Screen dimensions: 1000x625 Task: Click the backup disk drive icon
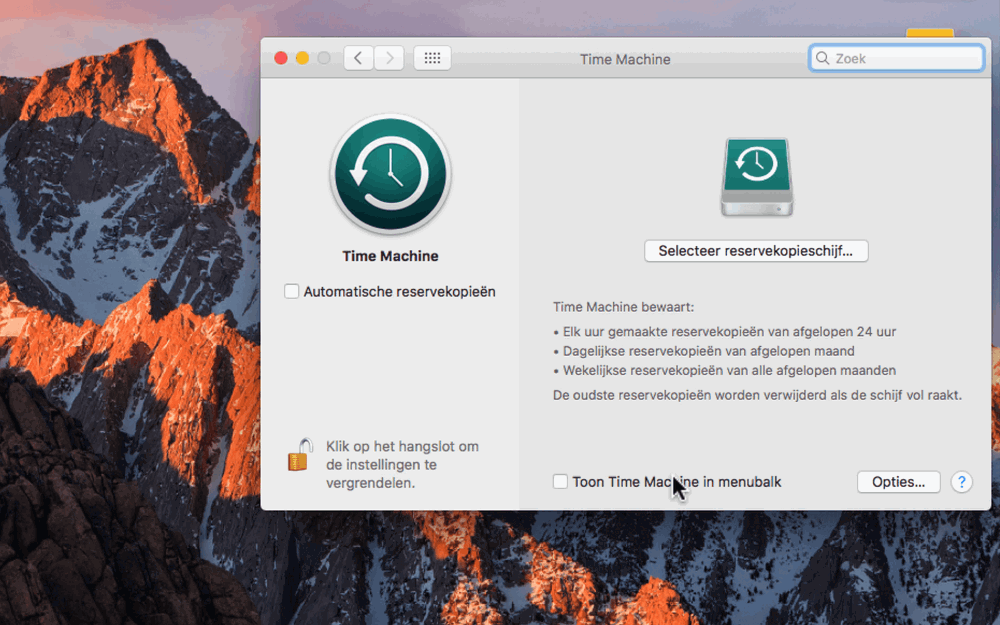(756, 177)
